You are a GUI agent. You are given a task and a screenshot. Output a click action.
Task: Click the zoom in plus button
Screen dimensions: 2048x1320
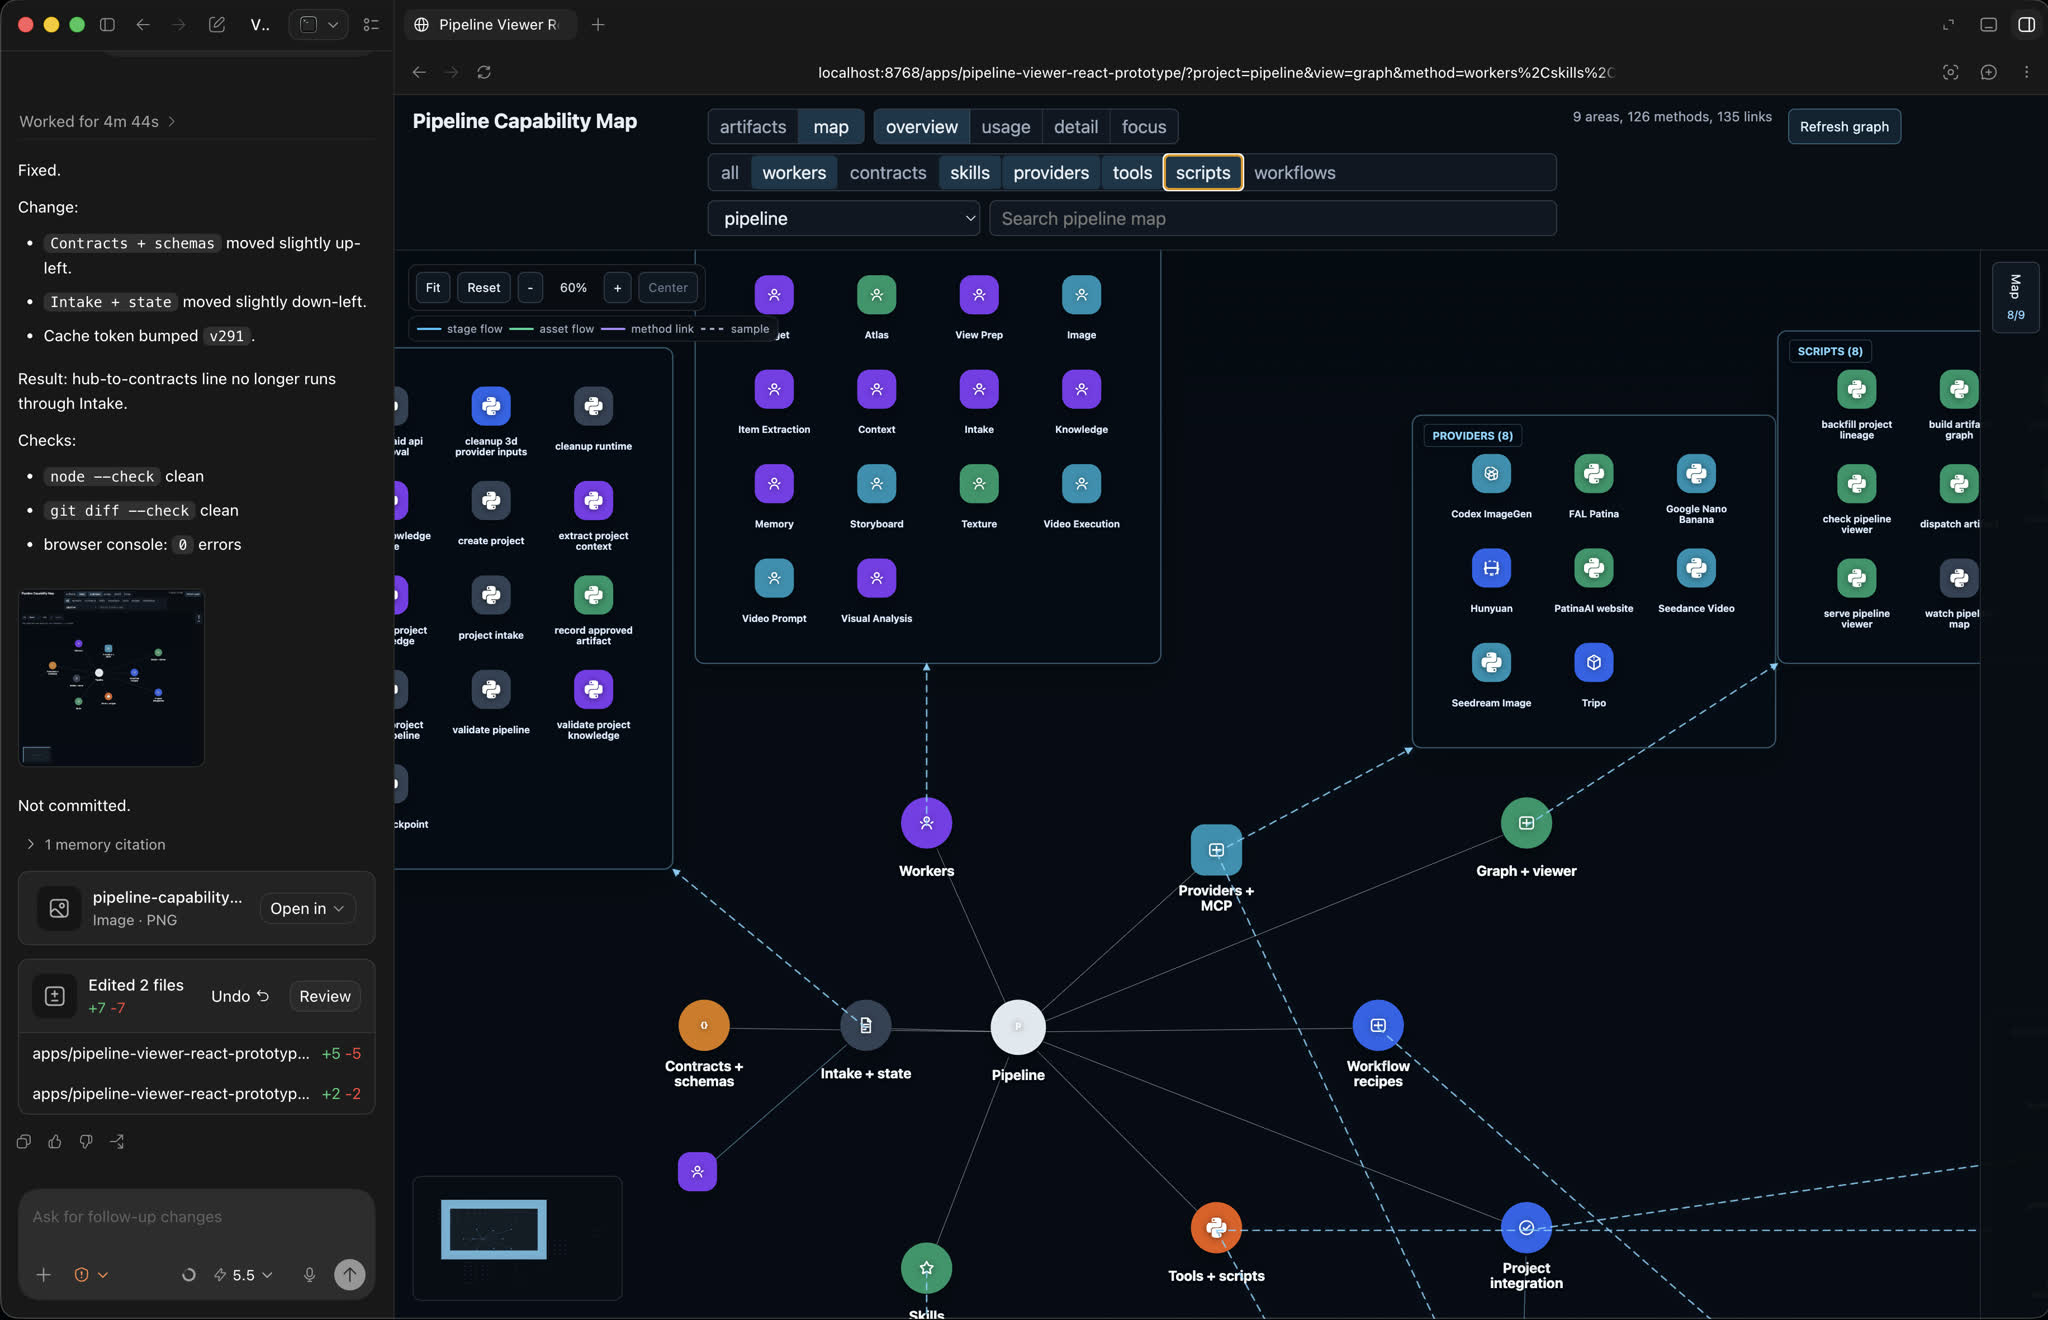(617, 287)
